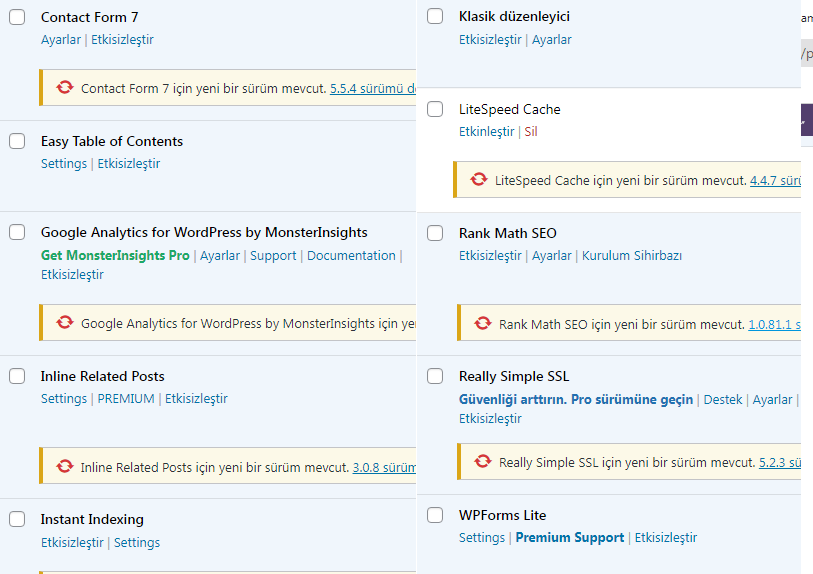Open Get MonsterInsights Pro link
This screenshot has width=813, height=574.
[115, 256]
